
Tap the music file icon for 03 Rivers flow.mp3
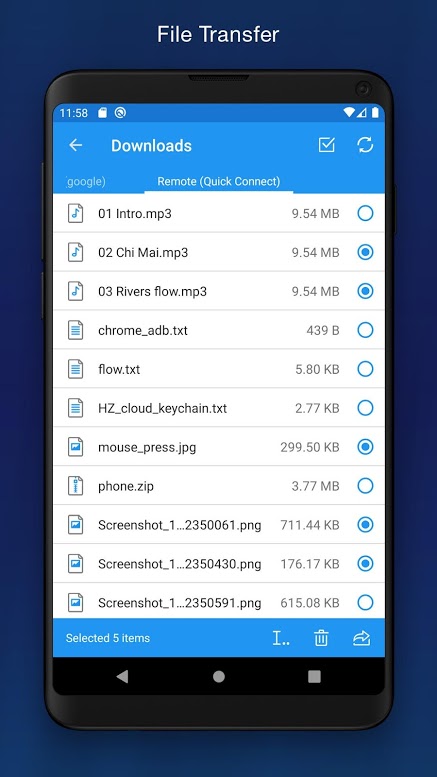75,291
